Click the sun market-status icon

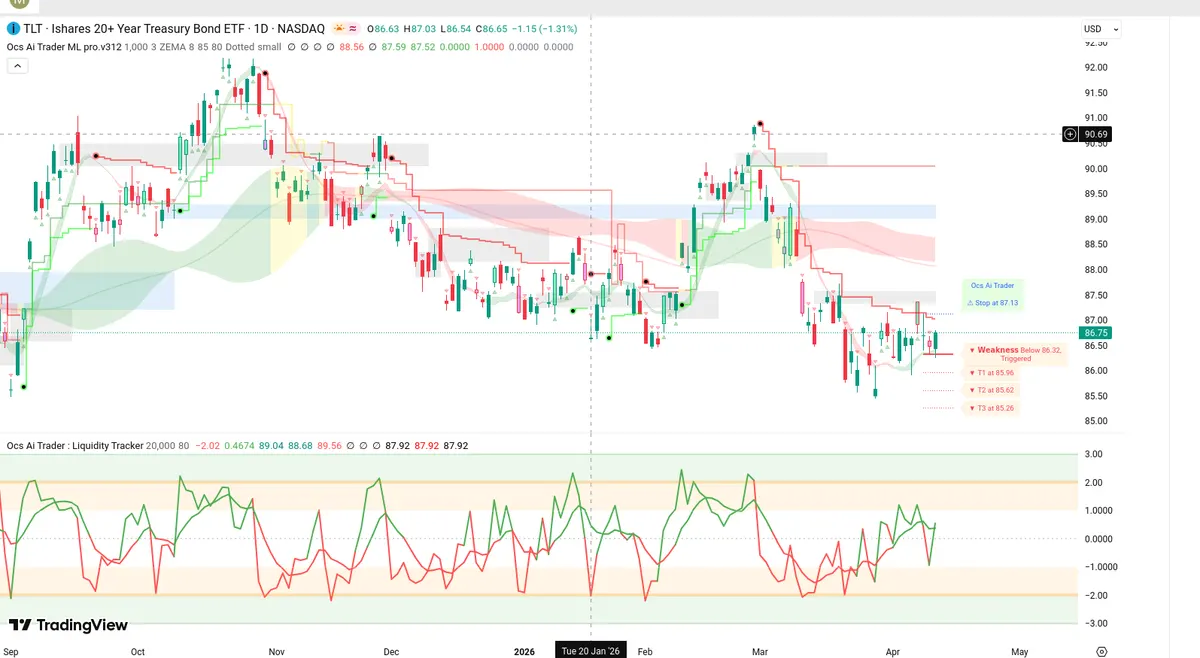[x=339, y=29]
